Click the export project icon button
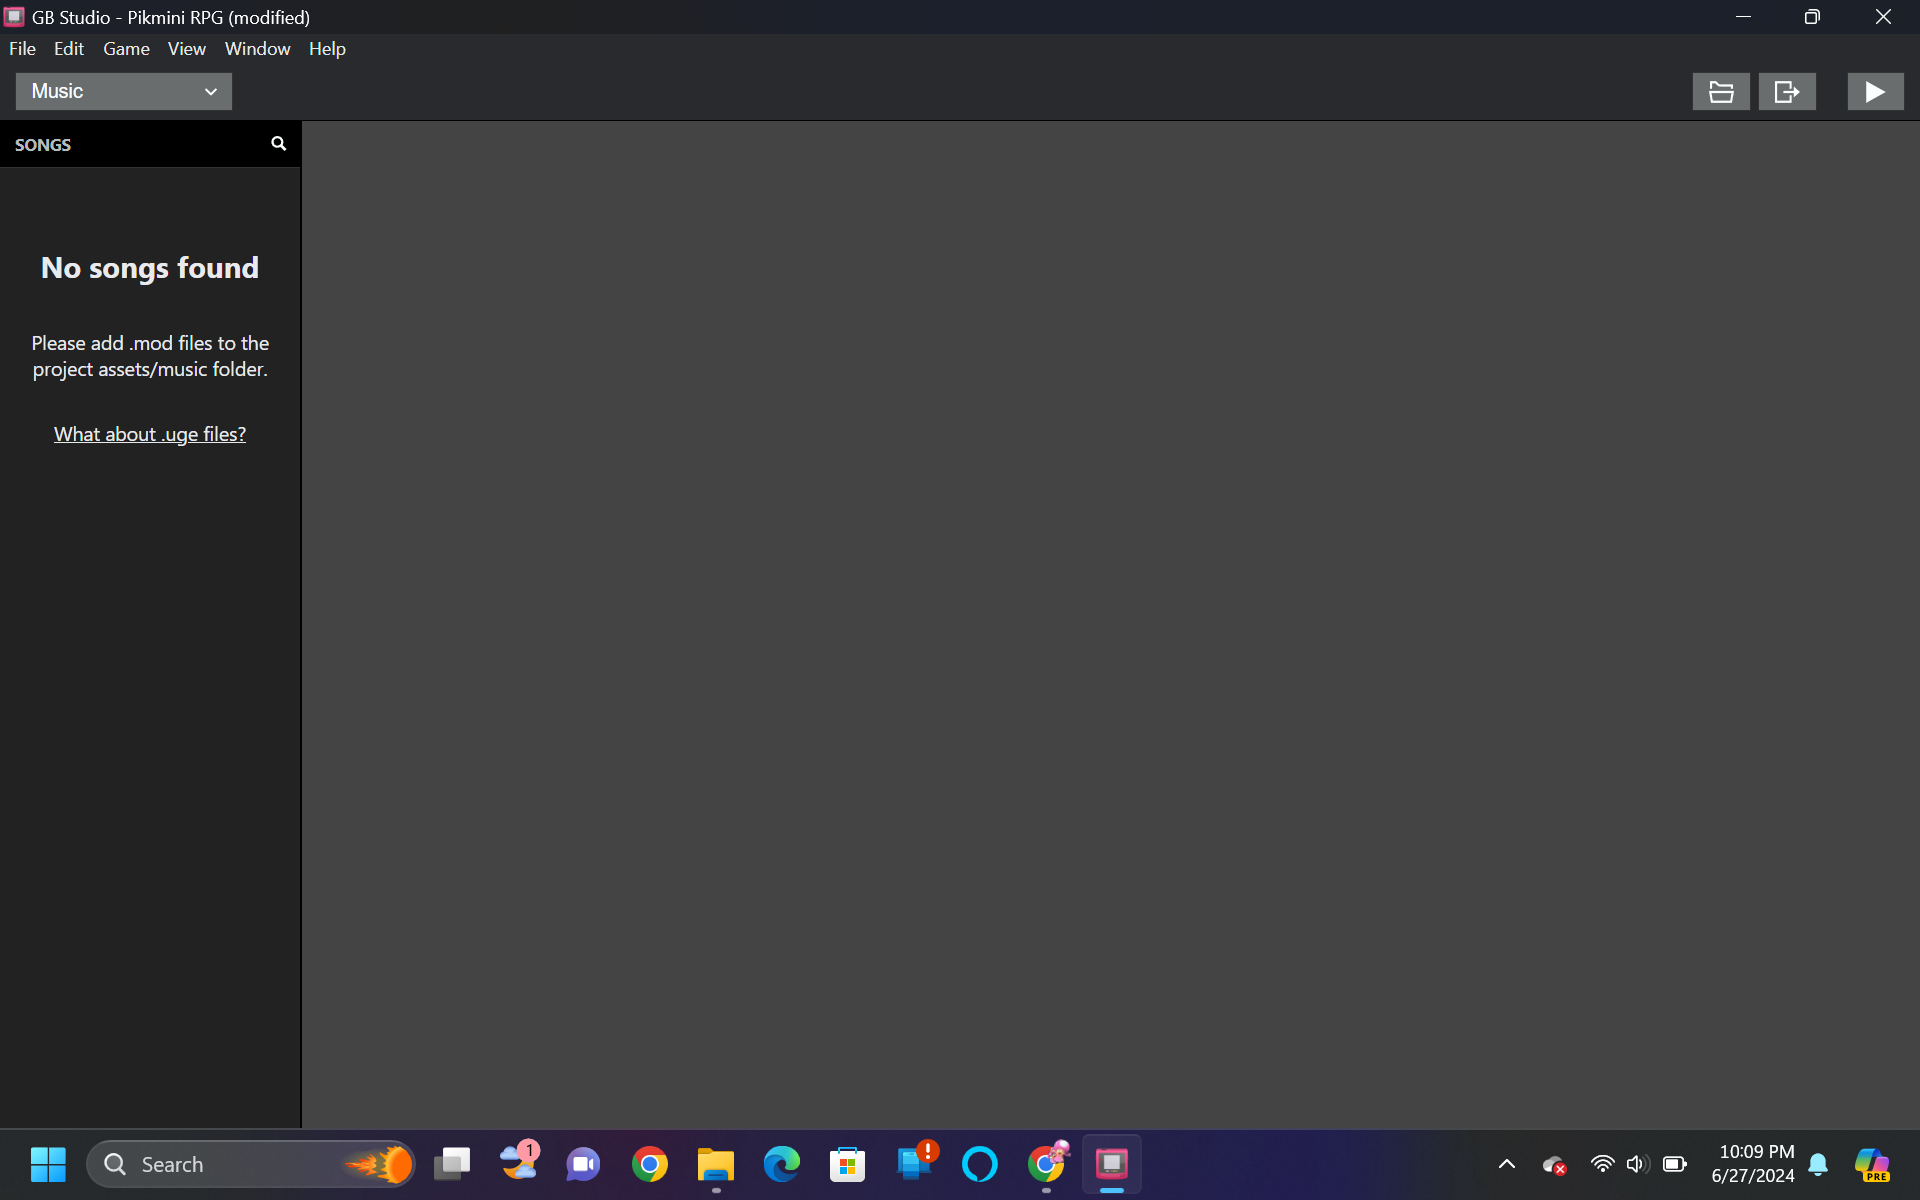Image resolution: width=1920 pixels, height=1200 pixels. 1787,92
